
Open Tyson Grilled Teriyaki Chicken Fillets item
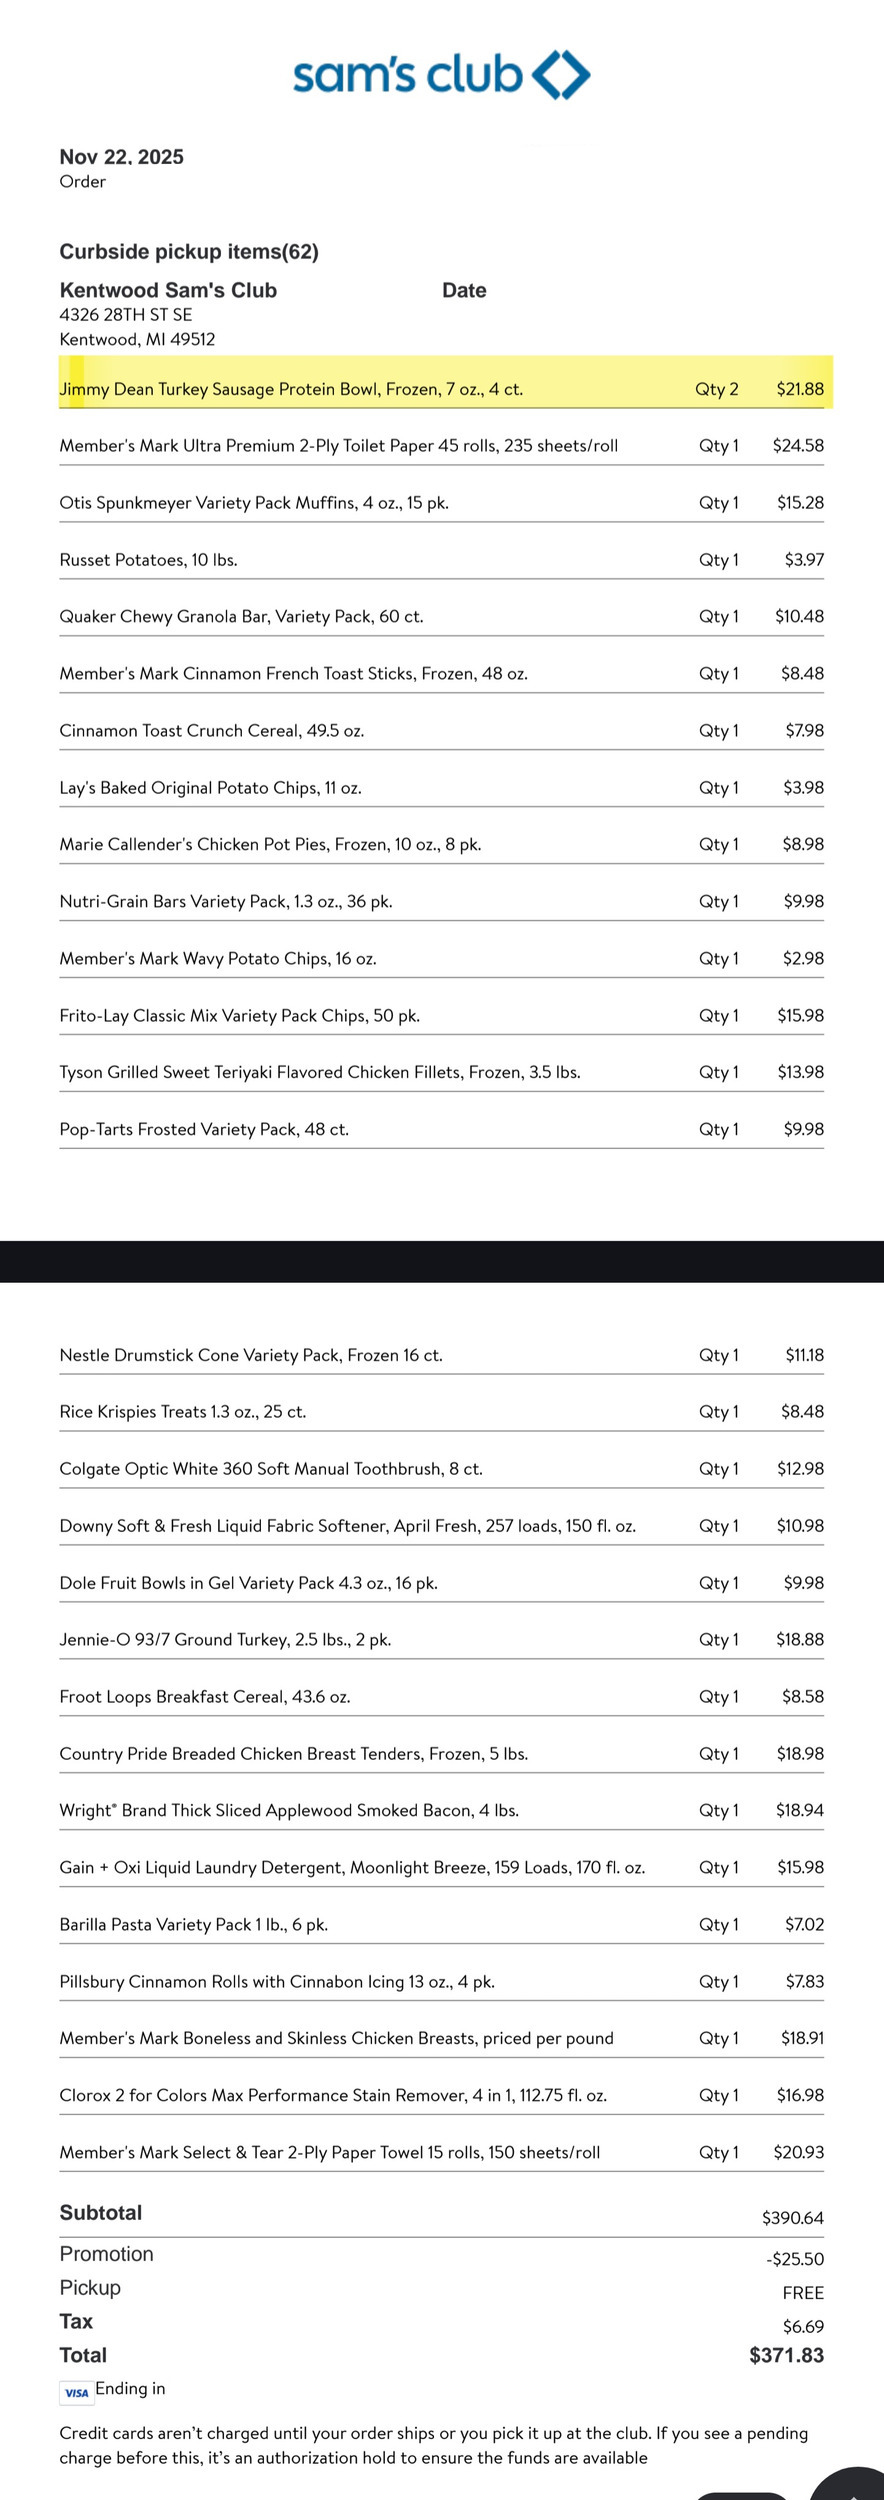point(319,1073)
